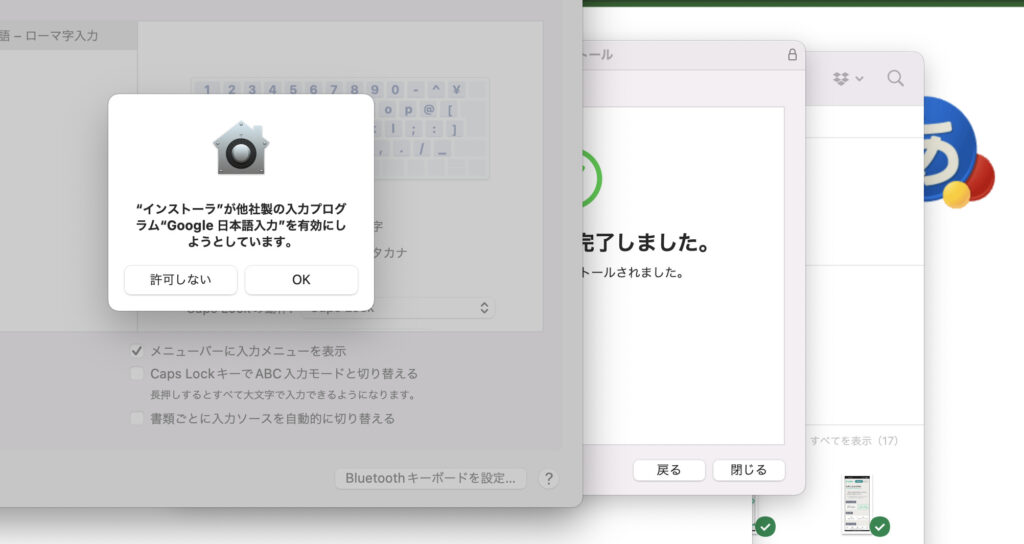1024x544 pixels.
Task: Click the search magnifier in Finder window
Action: coord(895,78)
